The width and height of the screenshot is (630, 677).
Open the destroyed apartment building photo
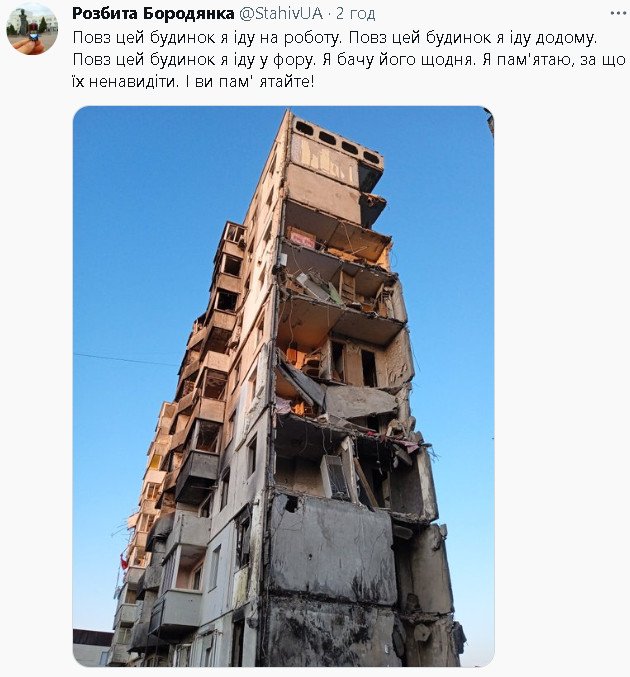click(283, 386)
